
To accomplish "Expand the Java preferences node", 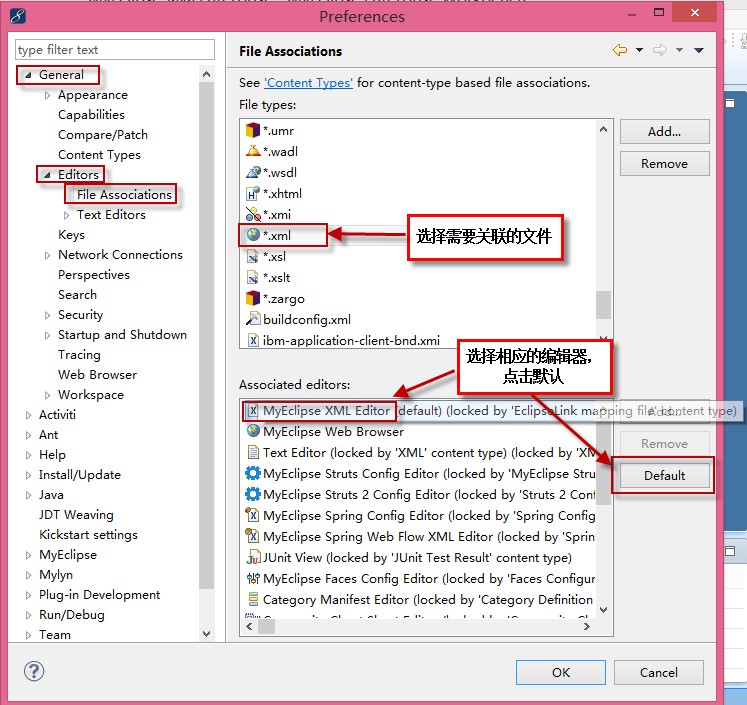I will point(28,495).
